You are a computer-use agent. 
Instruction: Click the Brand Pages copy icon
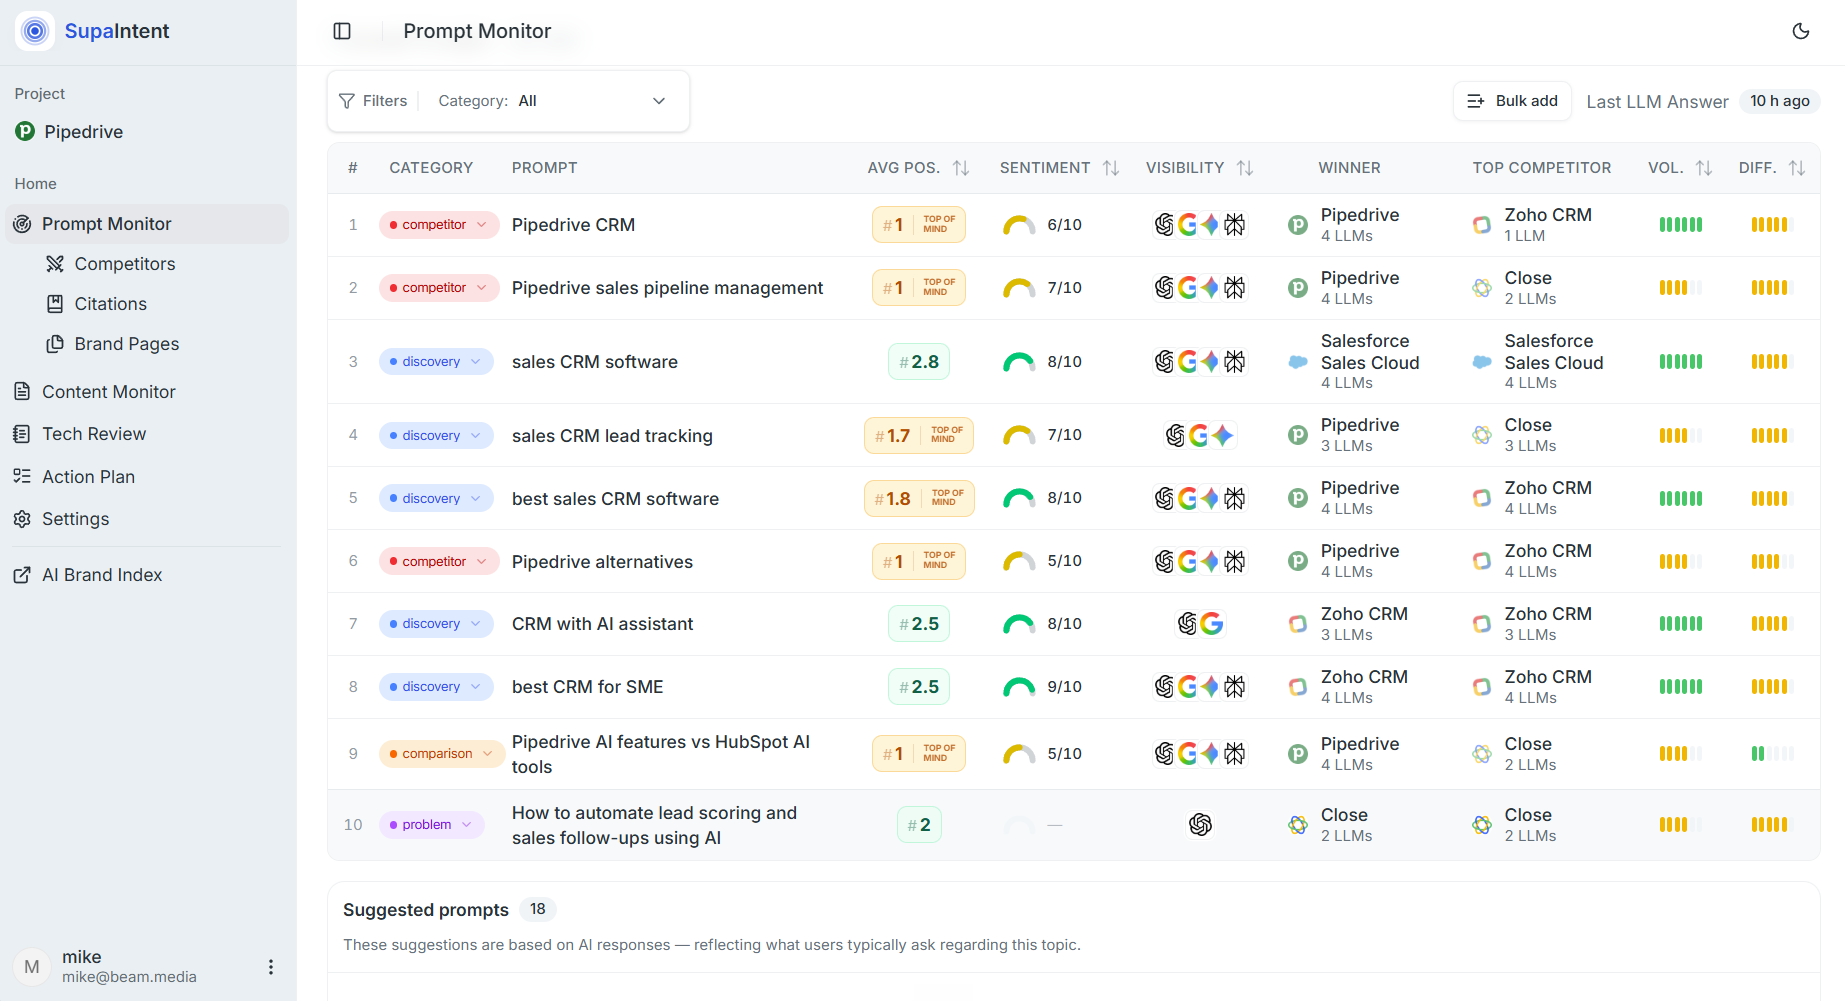pos(55,344)
